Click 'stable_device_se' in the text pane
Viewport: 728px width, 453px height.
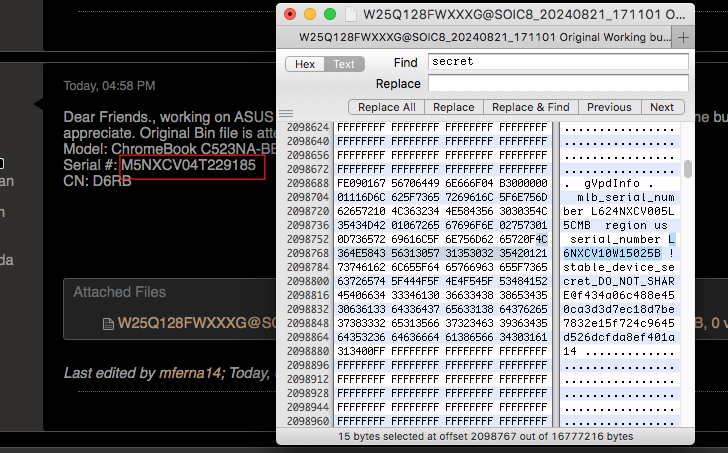tap(619, 267)
